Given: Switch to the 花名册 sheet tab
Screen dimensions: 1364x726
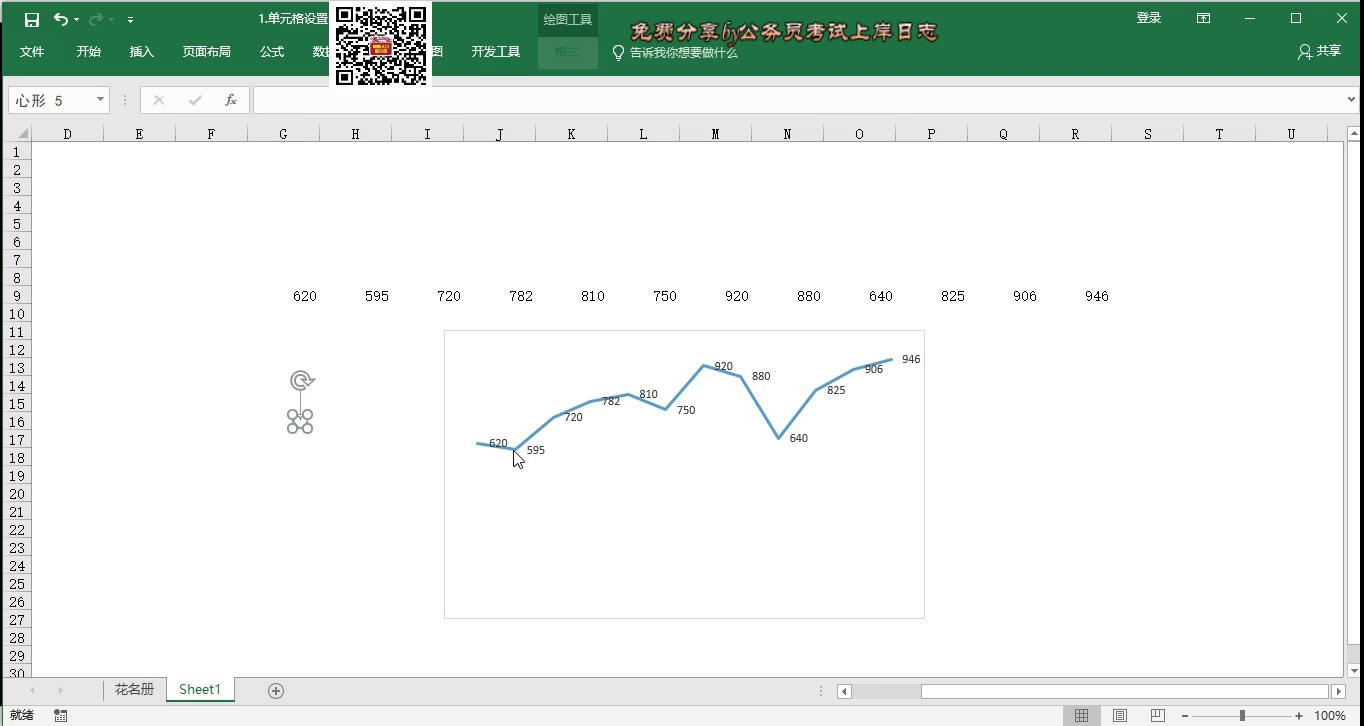Looking at the screenshot, I should (134, 689).
